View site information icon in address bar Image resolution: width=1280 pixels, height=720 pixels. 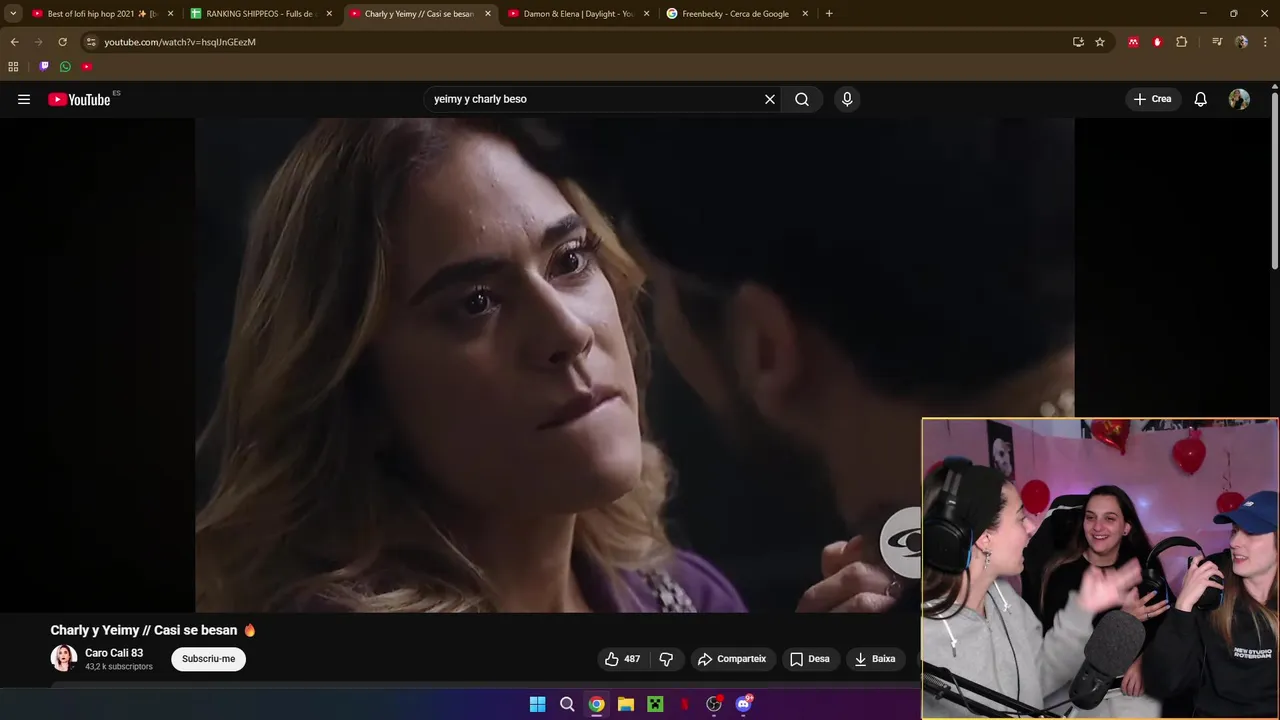pyautogui.click(x=91, y=42)
